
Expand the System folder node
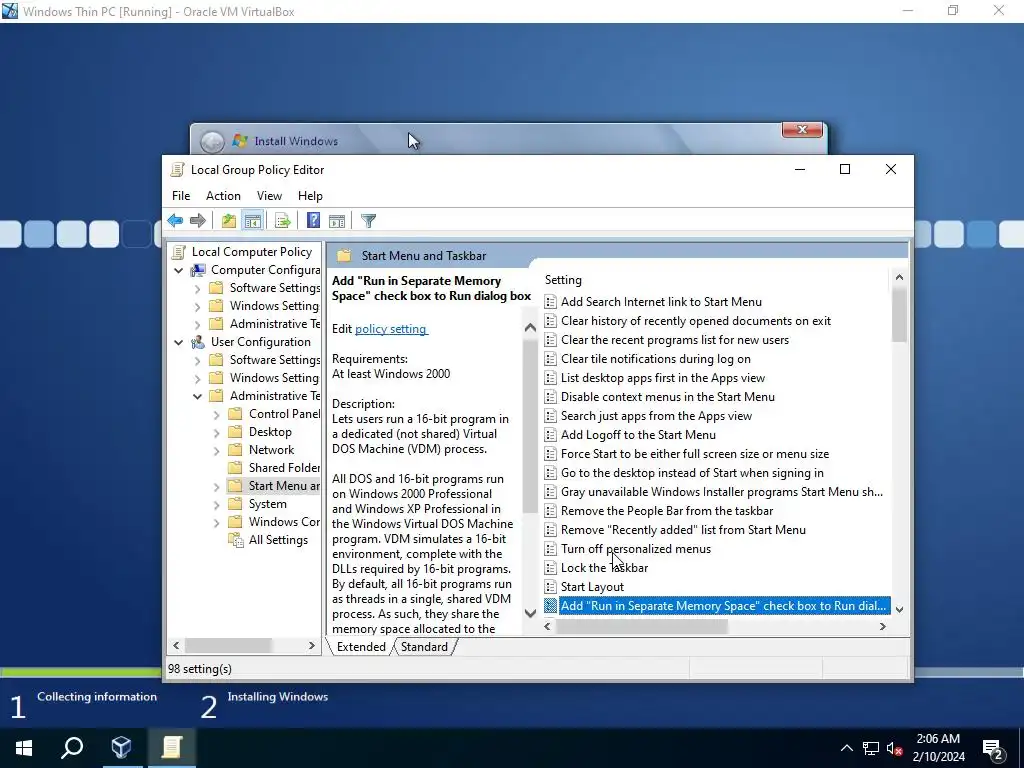click(216, 504)
